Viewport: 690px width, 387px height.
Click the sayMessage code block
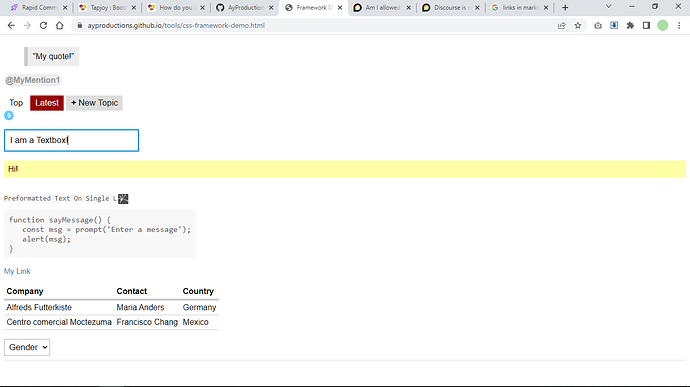[x=100, y=234]
